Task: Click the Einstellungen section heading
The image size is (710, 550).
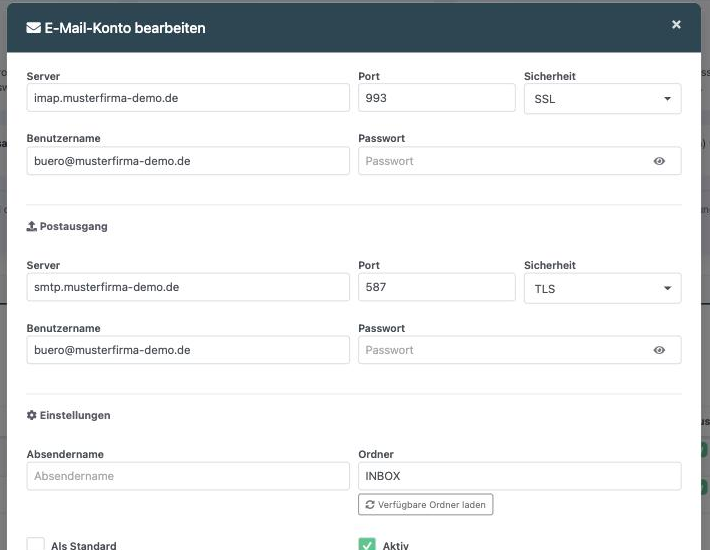Action: tap(75, 415)
